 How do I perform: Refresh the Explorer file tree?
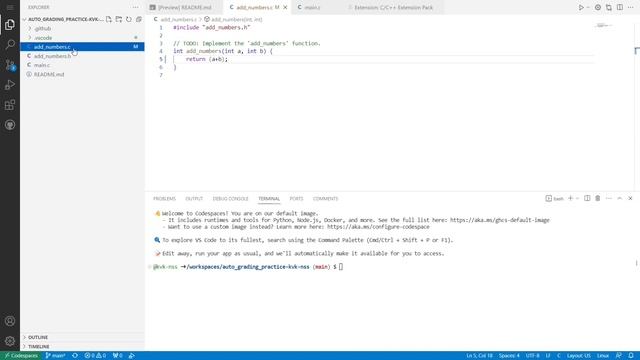(x=129, y=19)
